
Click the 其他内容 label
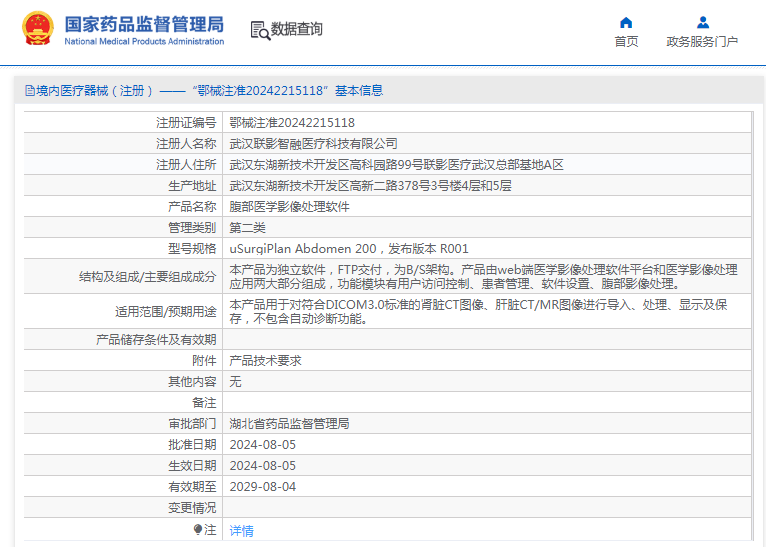(192, 381)
